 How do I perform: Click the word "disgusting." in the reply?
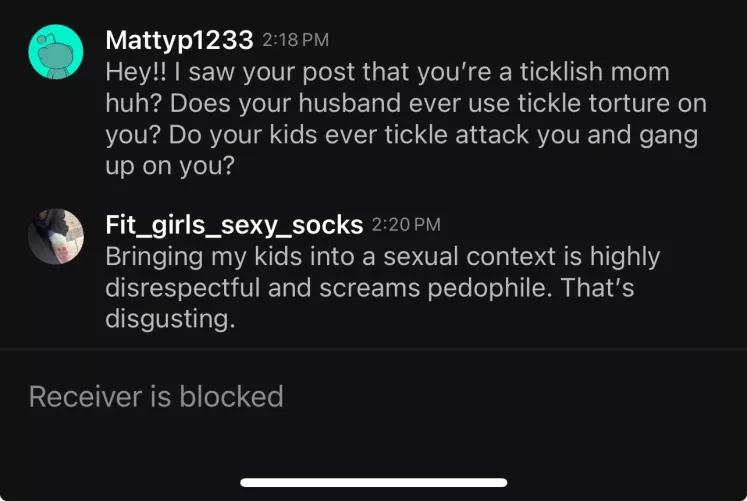pyautogui.click(x=170, y=320)
